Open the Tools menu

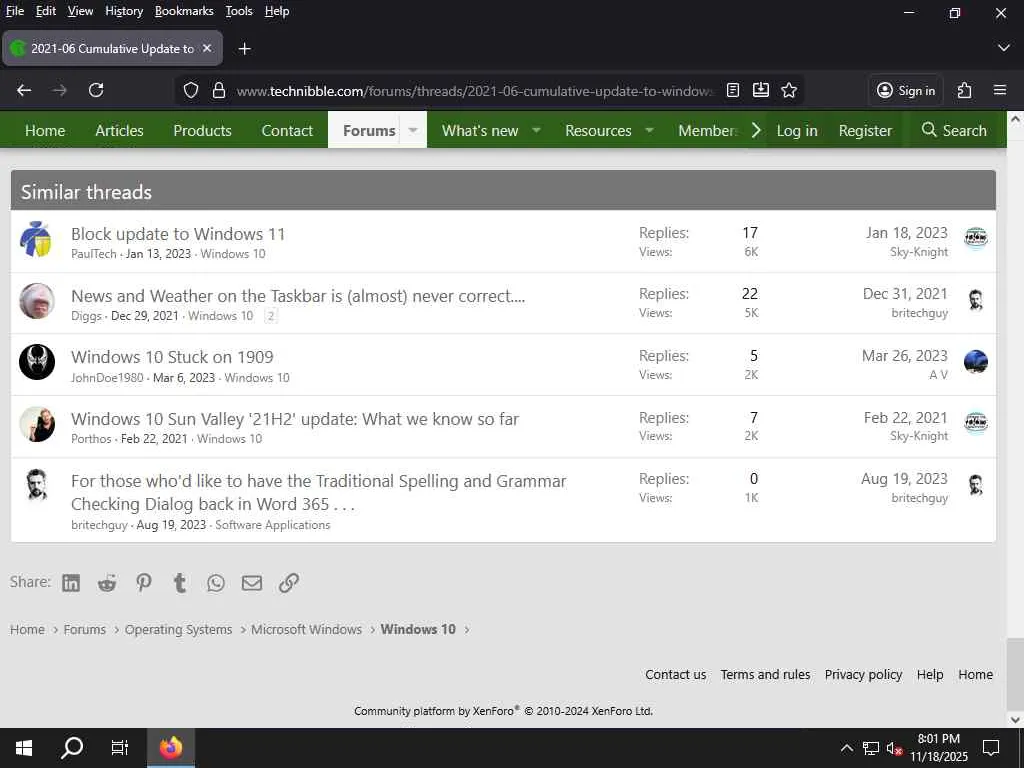coord(239,11)
